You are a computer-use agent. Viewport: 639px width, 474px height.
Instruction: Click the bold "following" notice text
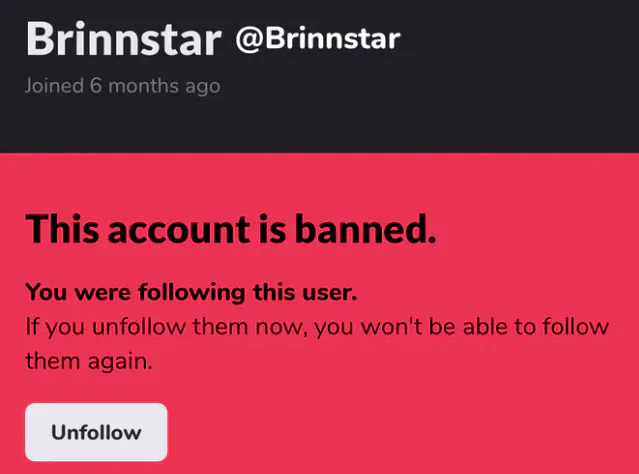pos(181,293)
